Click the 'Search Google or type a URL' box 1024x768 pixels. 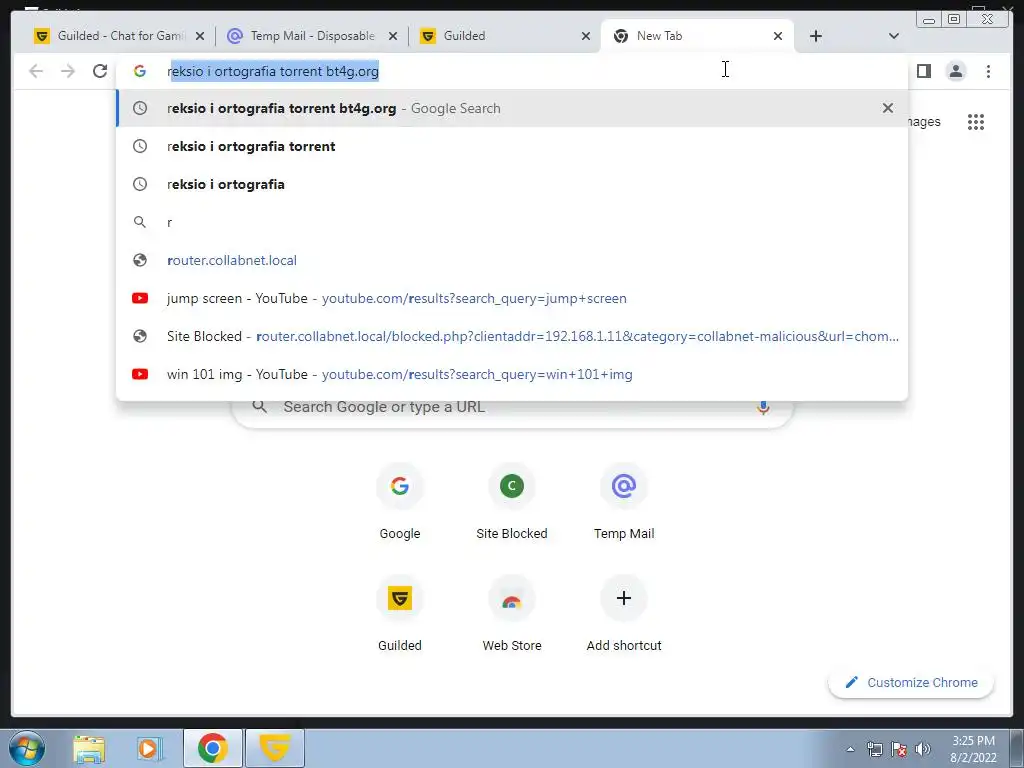click(513, 407)
